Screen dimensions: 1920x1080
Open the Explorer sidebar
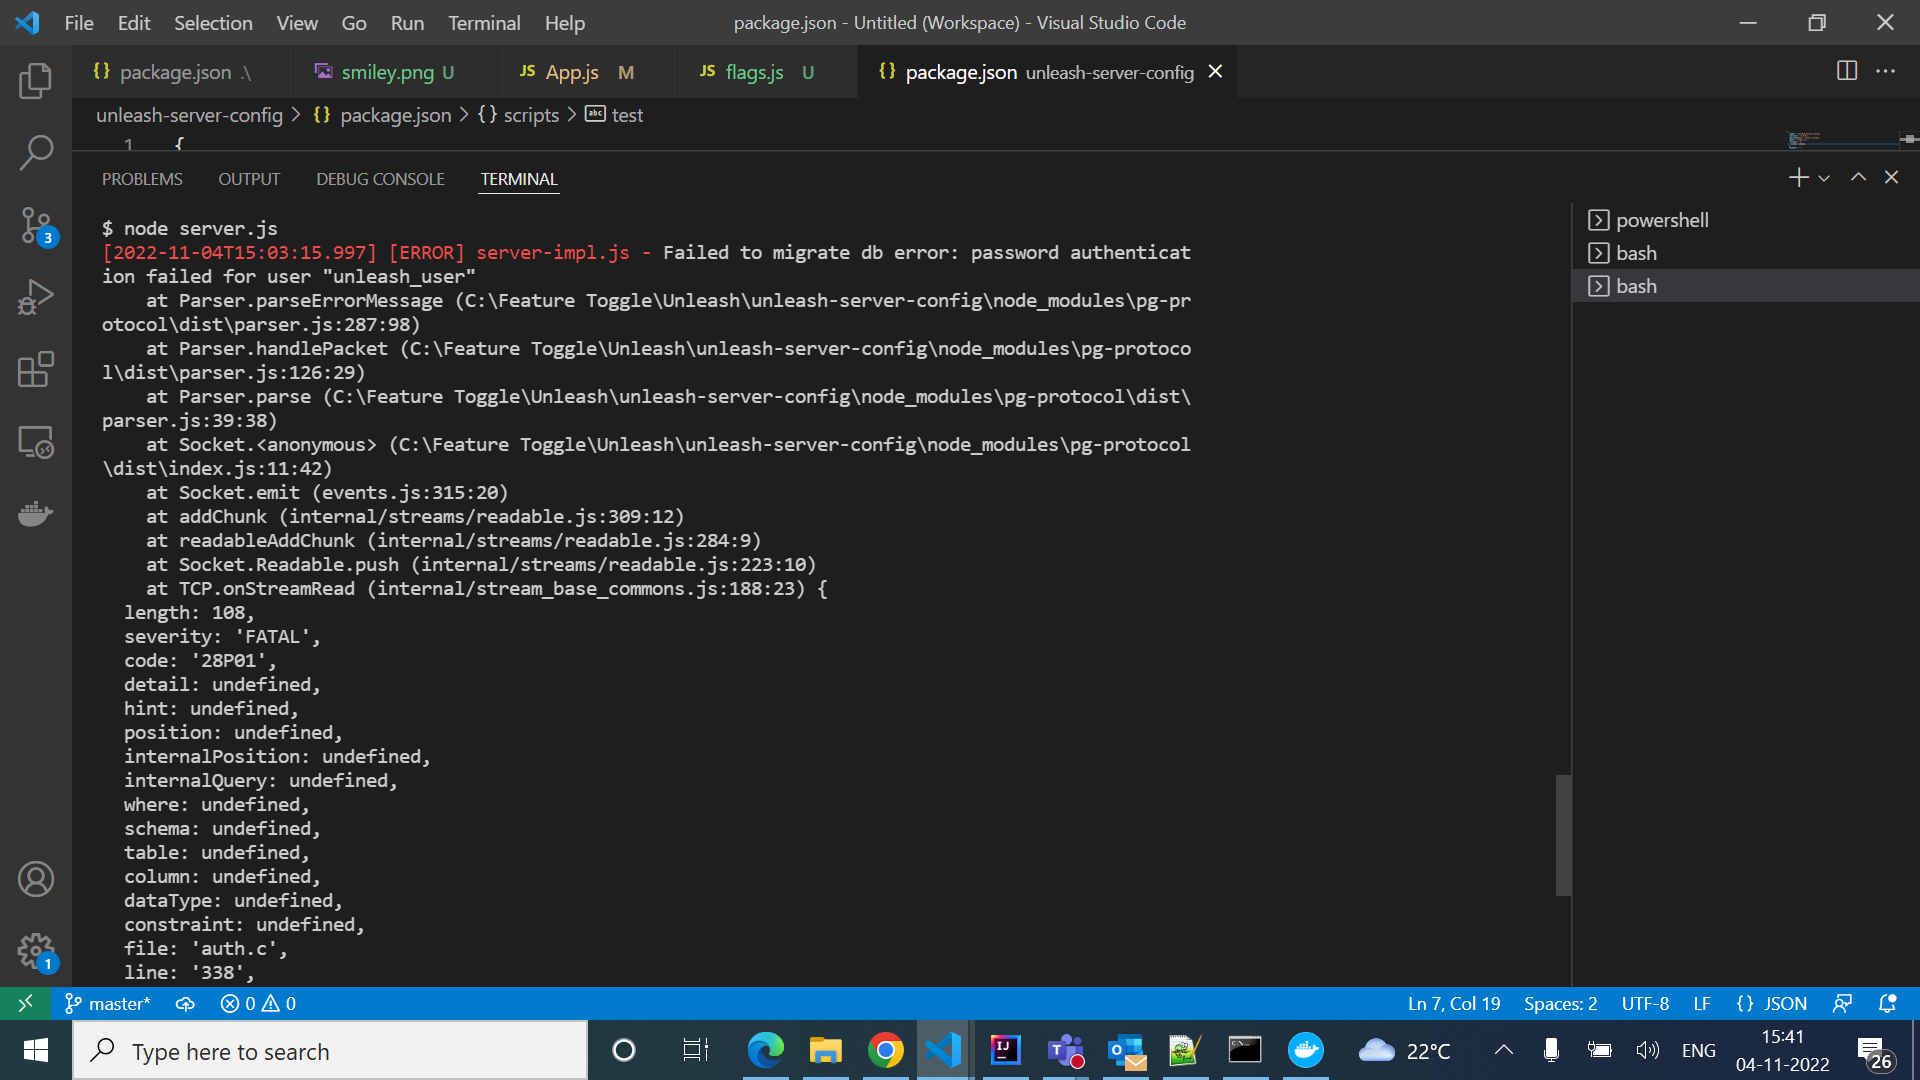36,80
